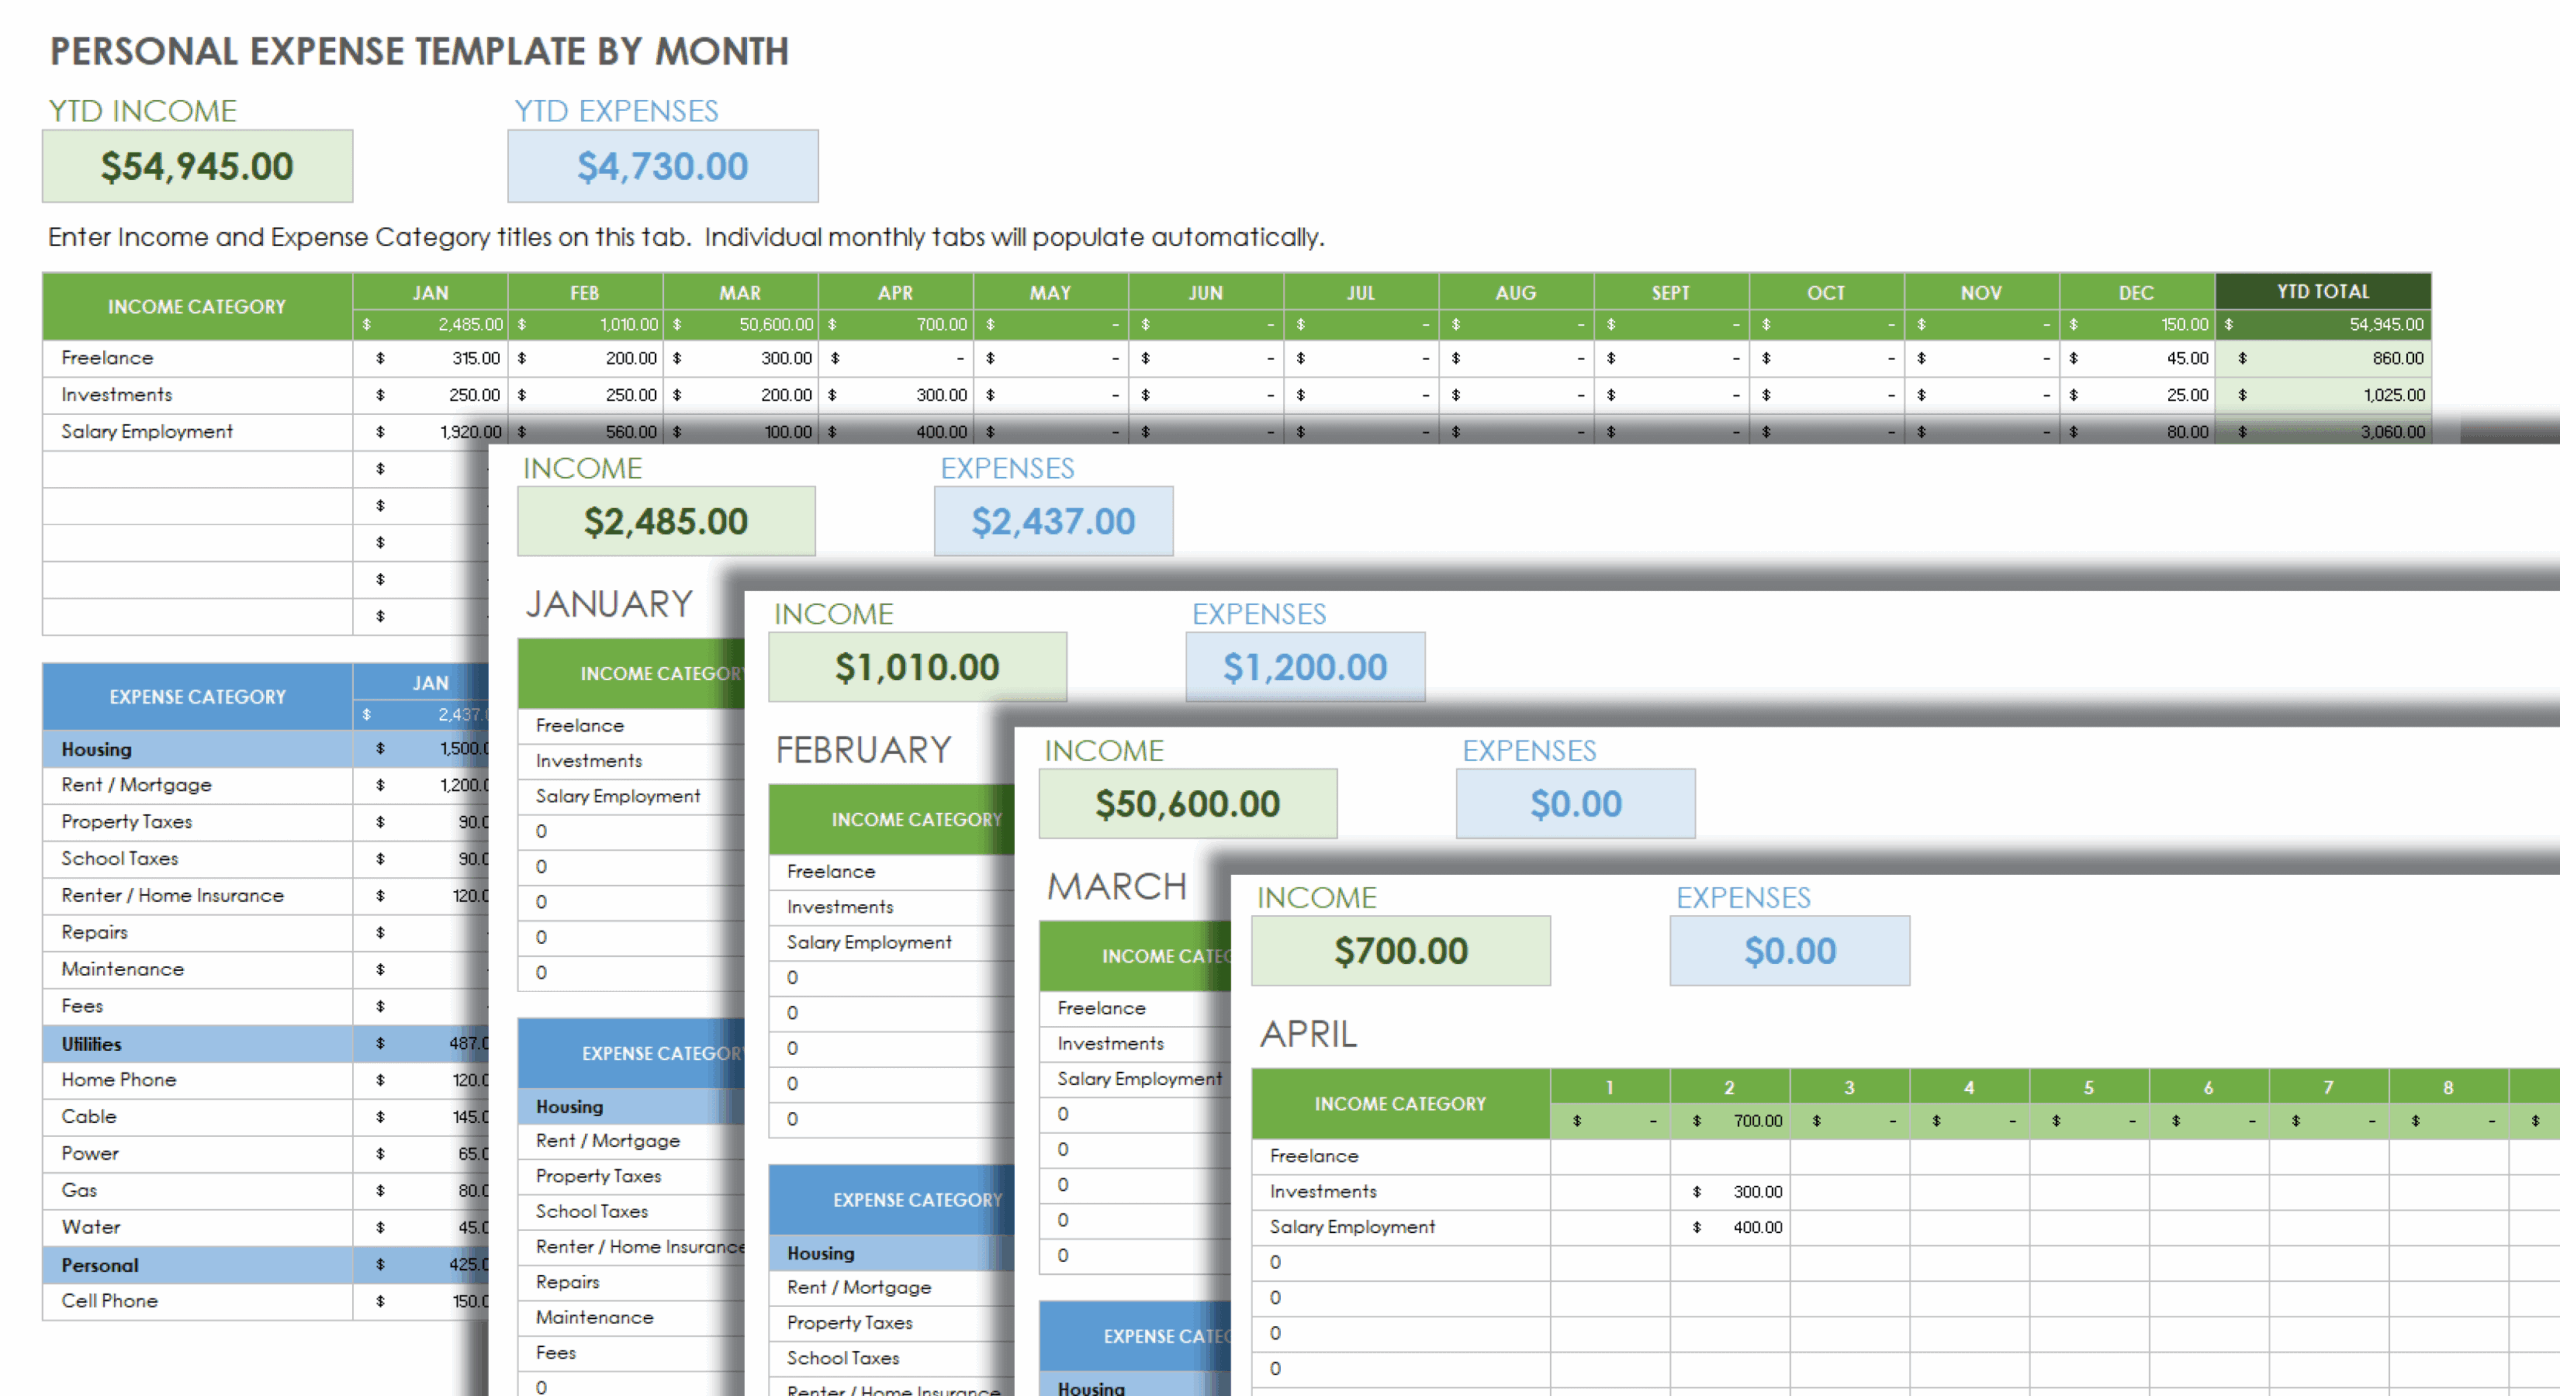2560x1396 pixels.
Task: Select the YTD EXPENSES total of $4,730.00
Action: click(x=662, y=166)
